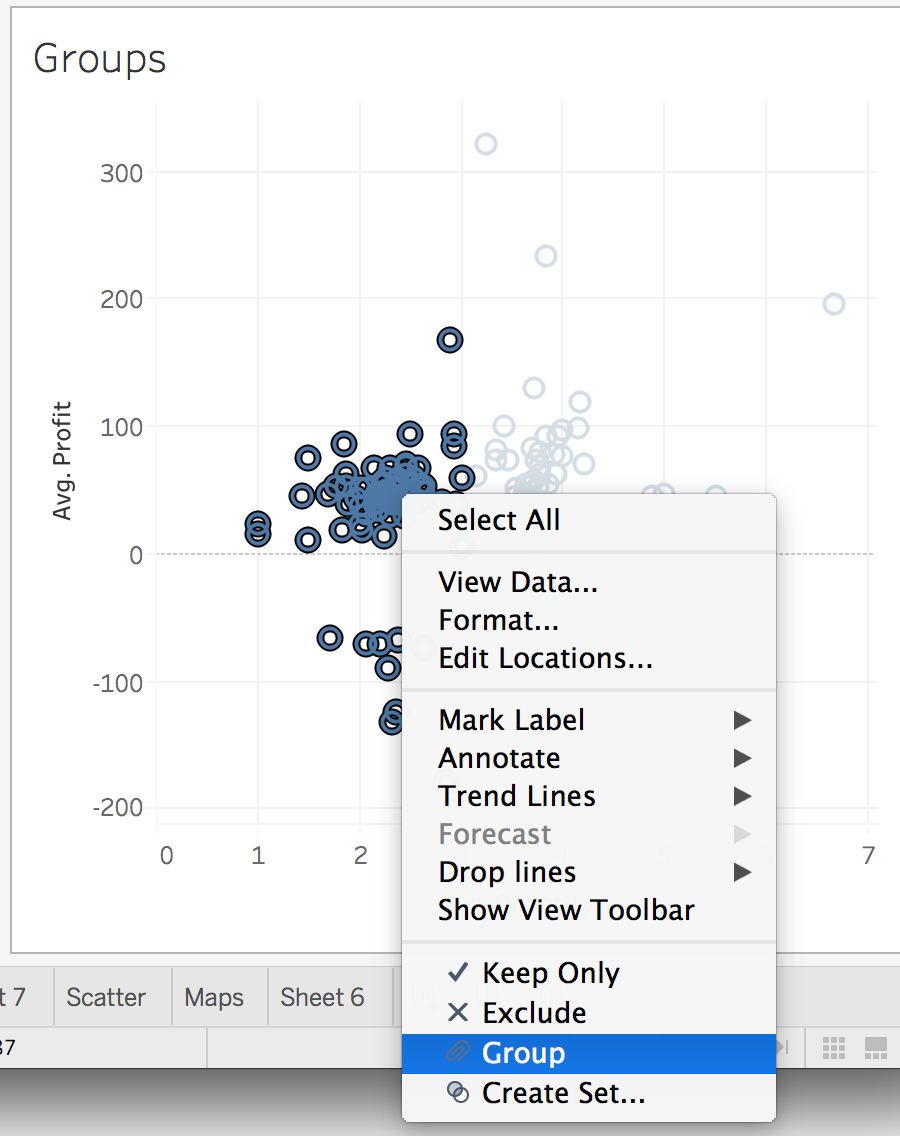The width and height of the screenshot is (900, 1136).
Task: Switch to the Scatter sheet tab
Action: pyautogui.click(x=106, y=997)
